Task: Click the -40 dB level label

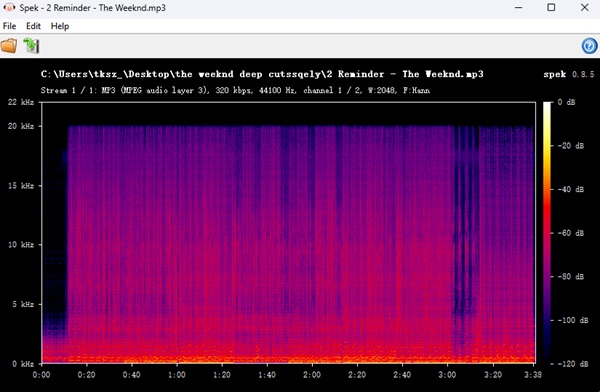Action: pos(571,189)
